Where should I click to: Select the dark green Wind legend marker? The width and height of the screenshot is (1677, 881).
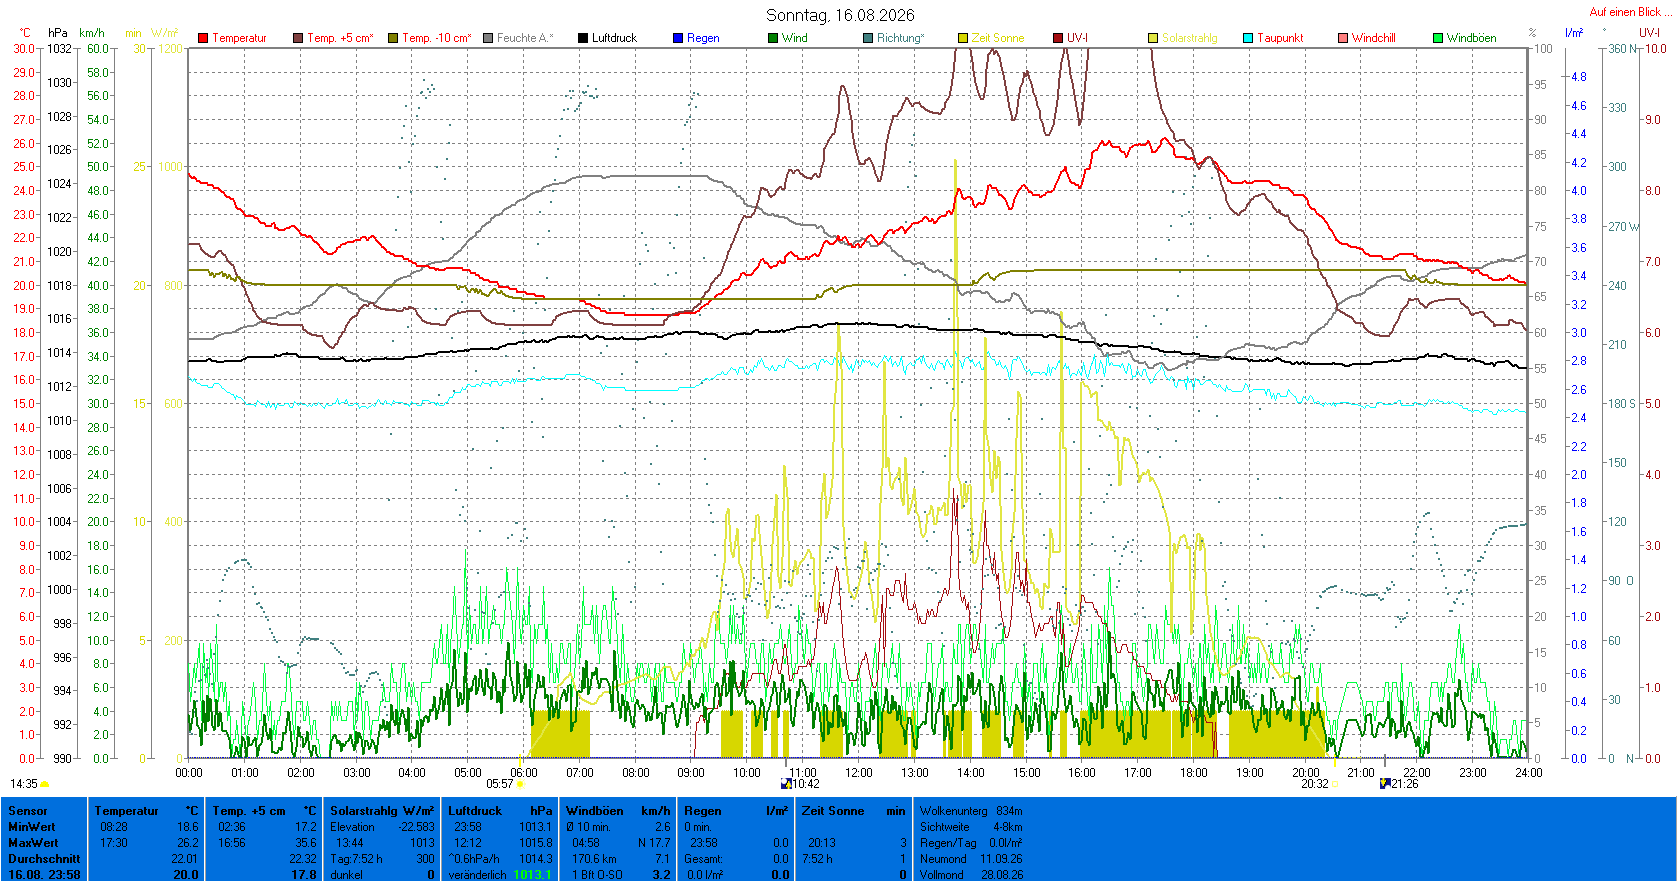point(773,38)
